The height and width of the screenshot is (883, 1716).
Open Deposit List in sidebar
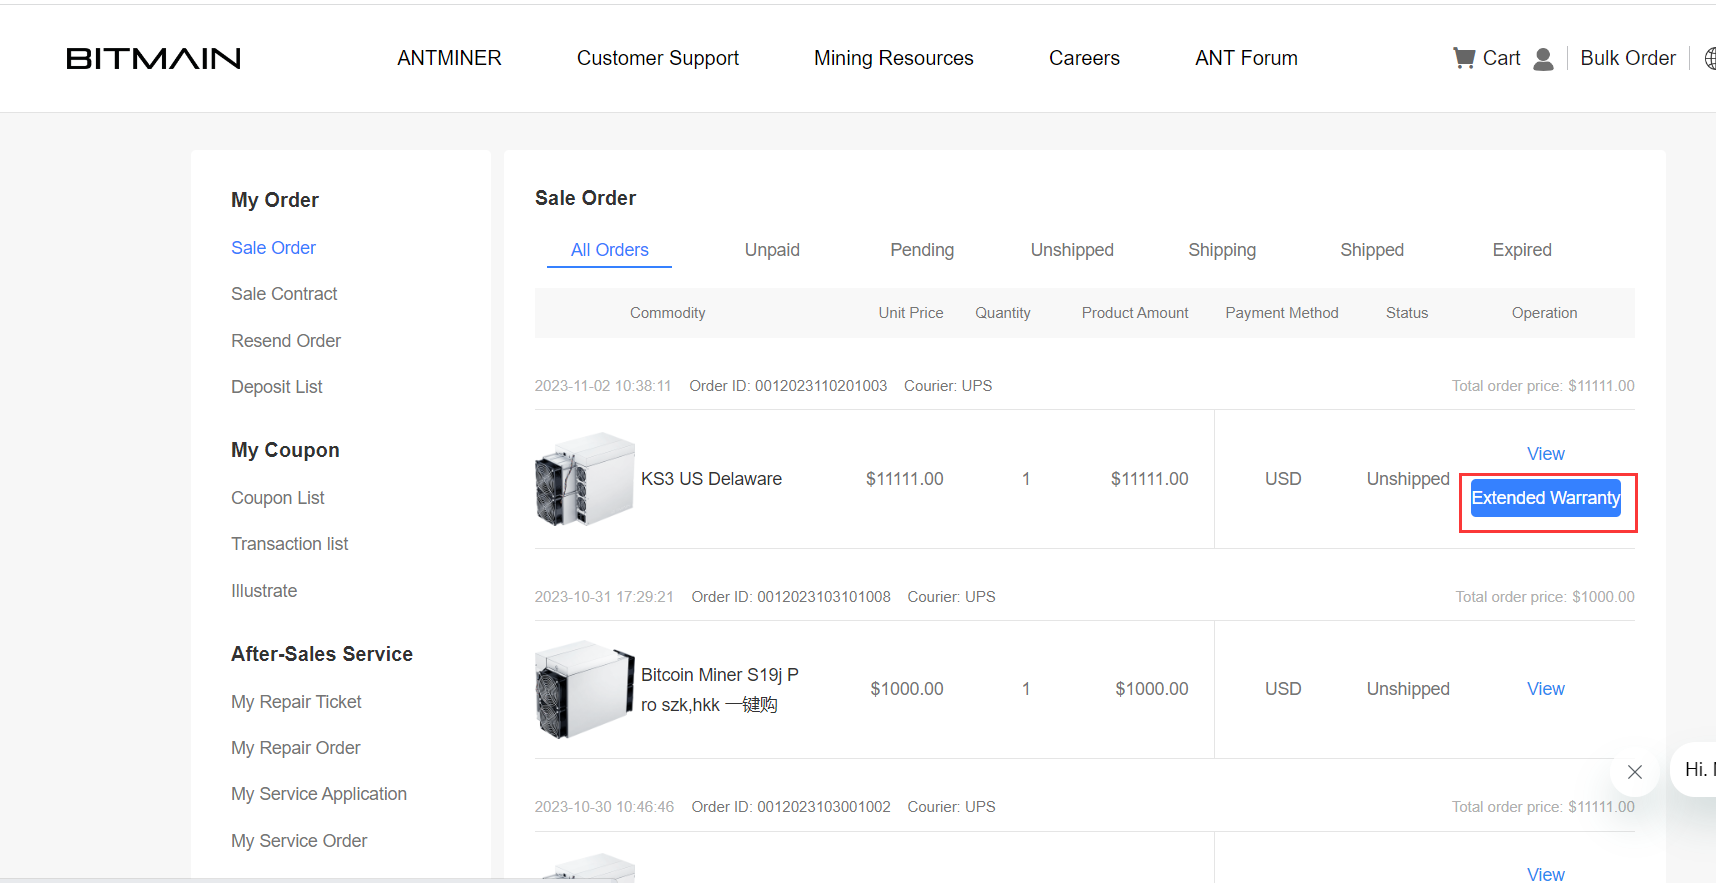pyautogui.click(x=277, y=387)
